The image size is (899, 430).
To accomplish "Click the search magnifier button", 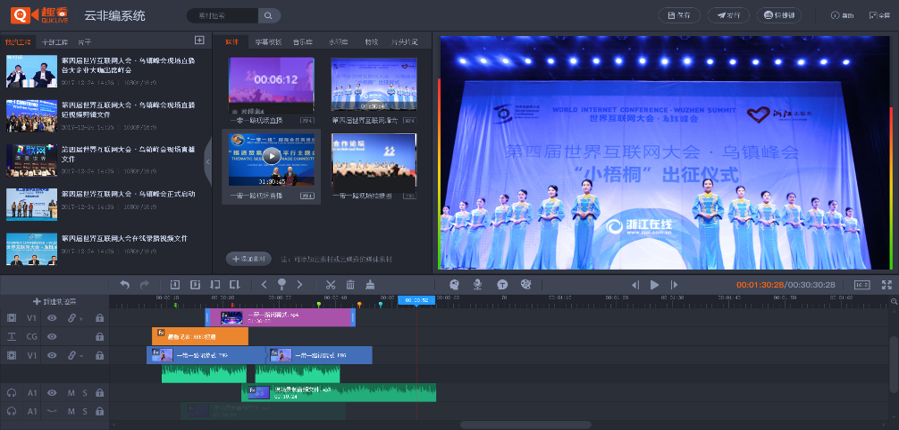I will point(269,15).
